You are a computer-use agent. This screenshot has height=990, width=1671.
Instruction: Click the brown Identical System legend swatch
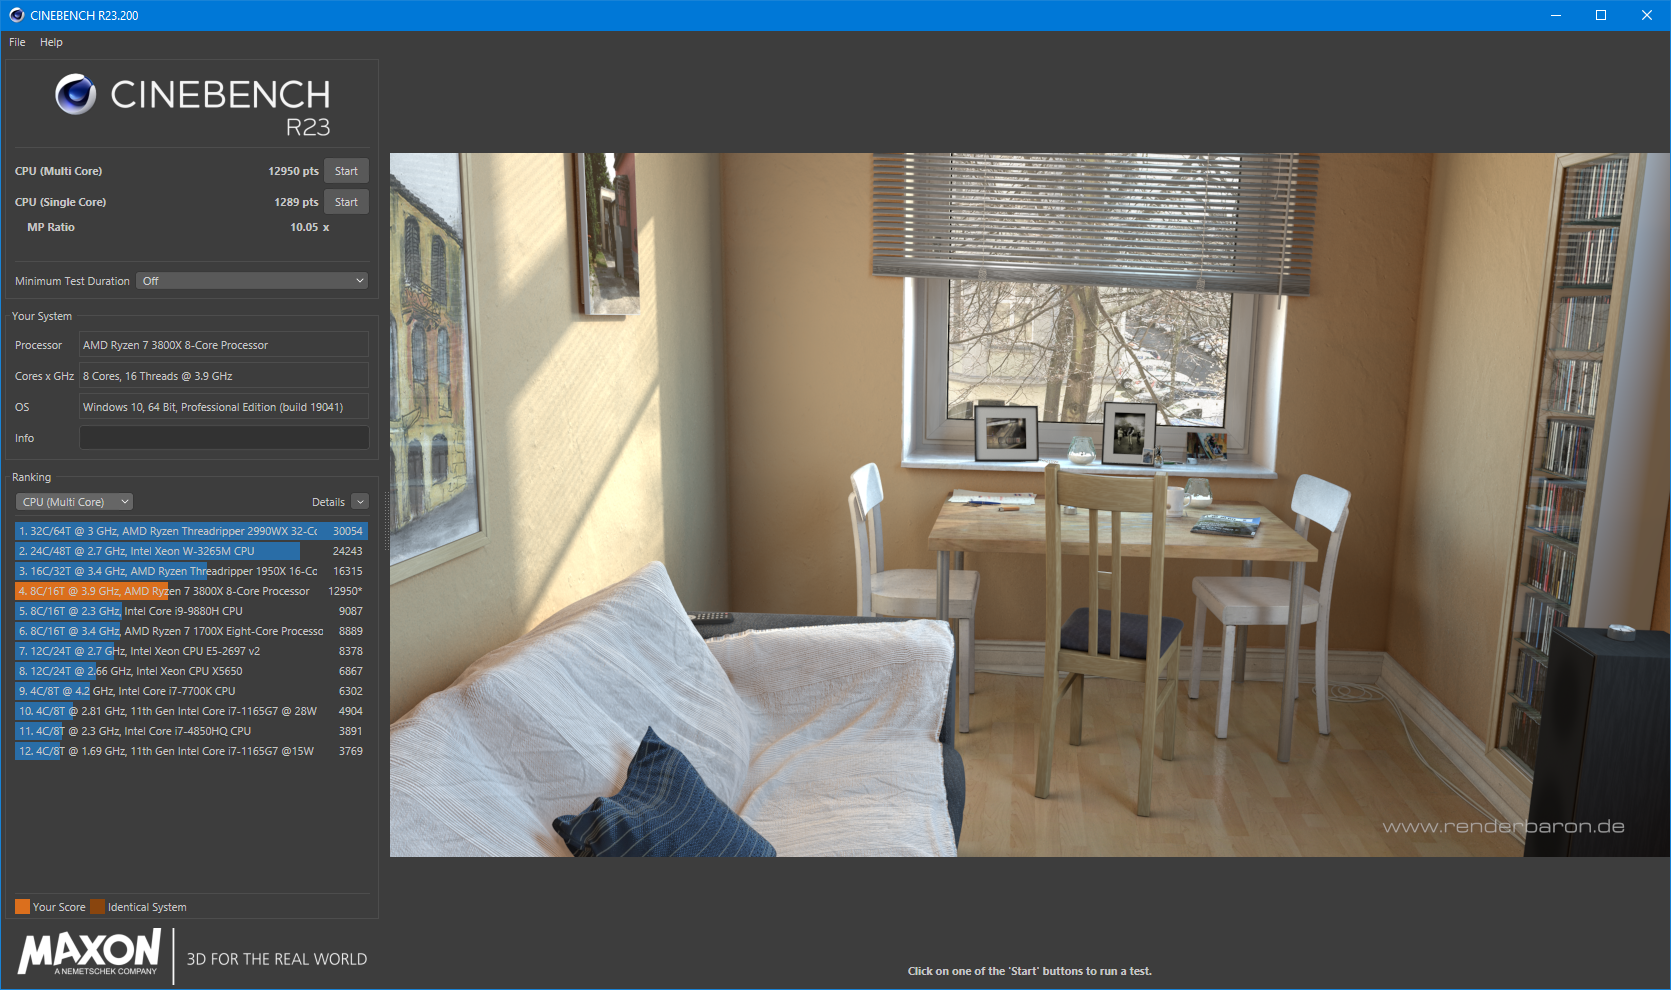[97, 907]
